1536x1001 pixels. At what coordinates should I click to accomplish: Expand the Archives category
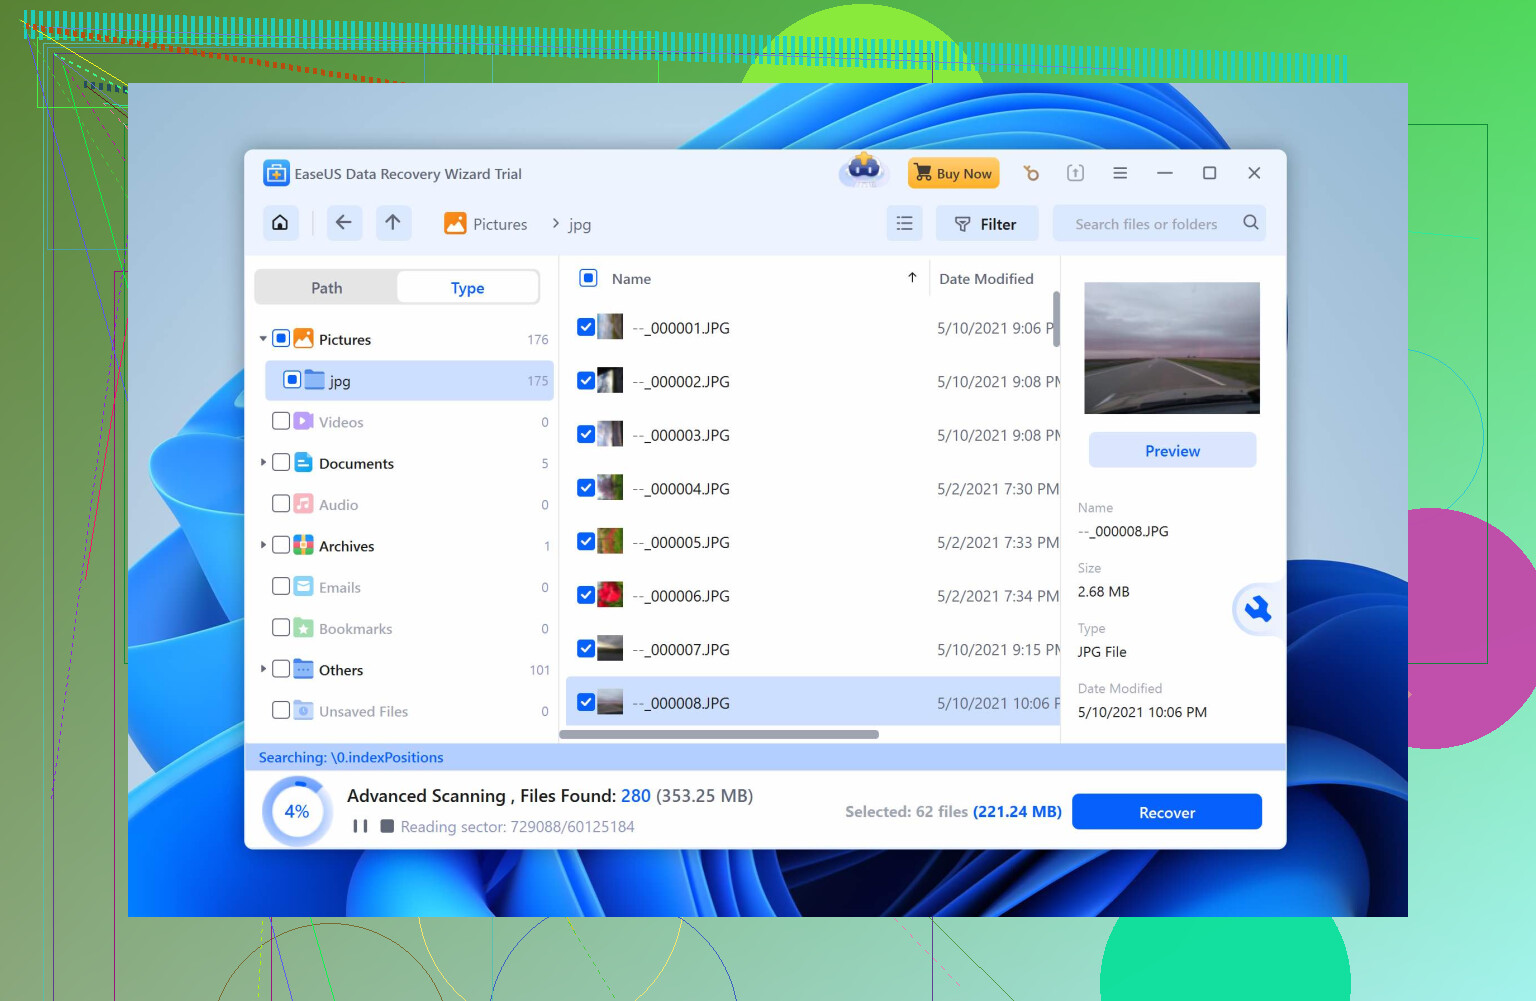263,545
